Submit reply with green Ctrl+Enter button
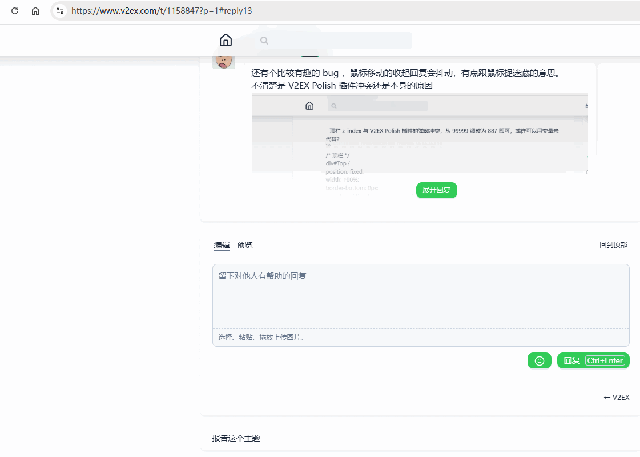 [x=593, y=360]
